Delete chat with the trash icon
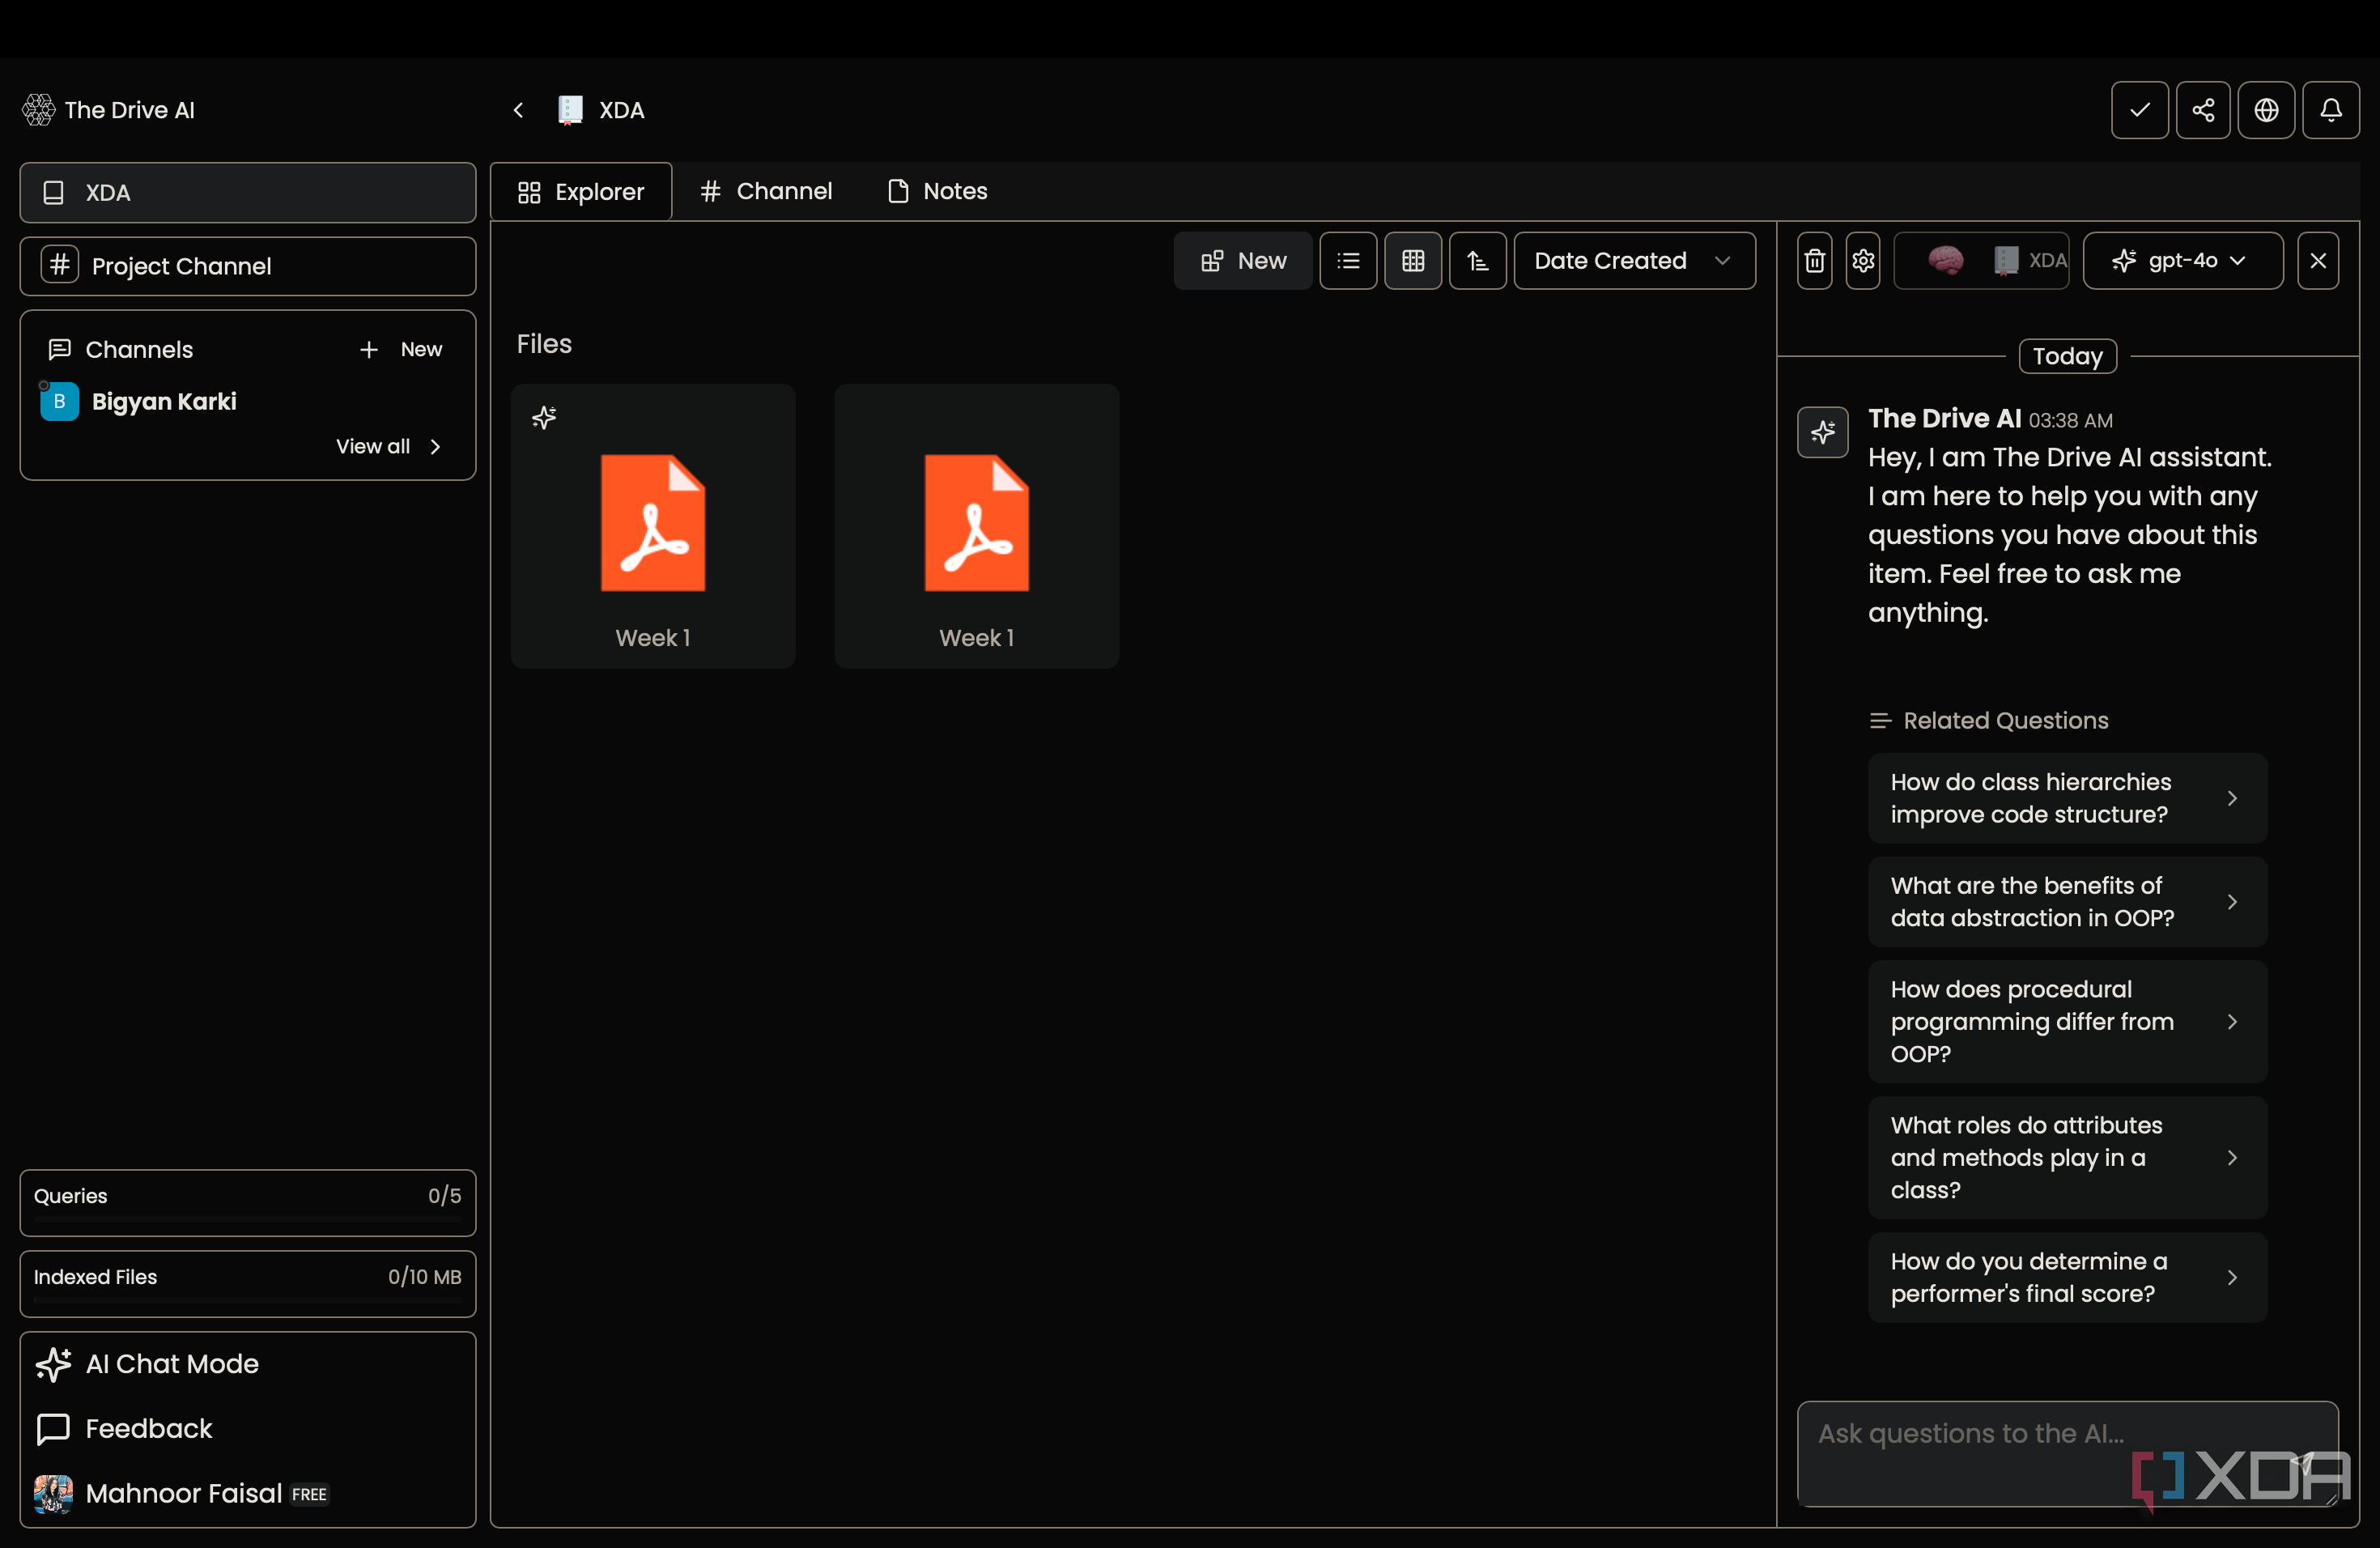Viewport: 2380px width, 1548px height. [1815, 261]
